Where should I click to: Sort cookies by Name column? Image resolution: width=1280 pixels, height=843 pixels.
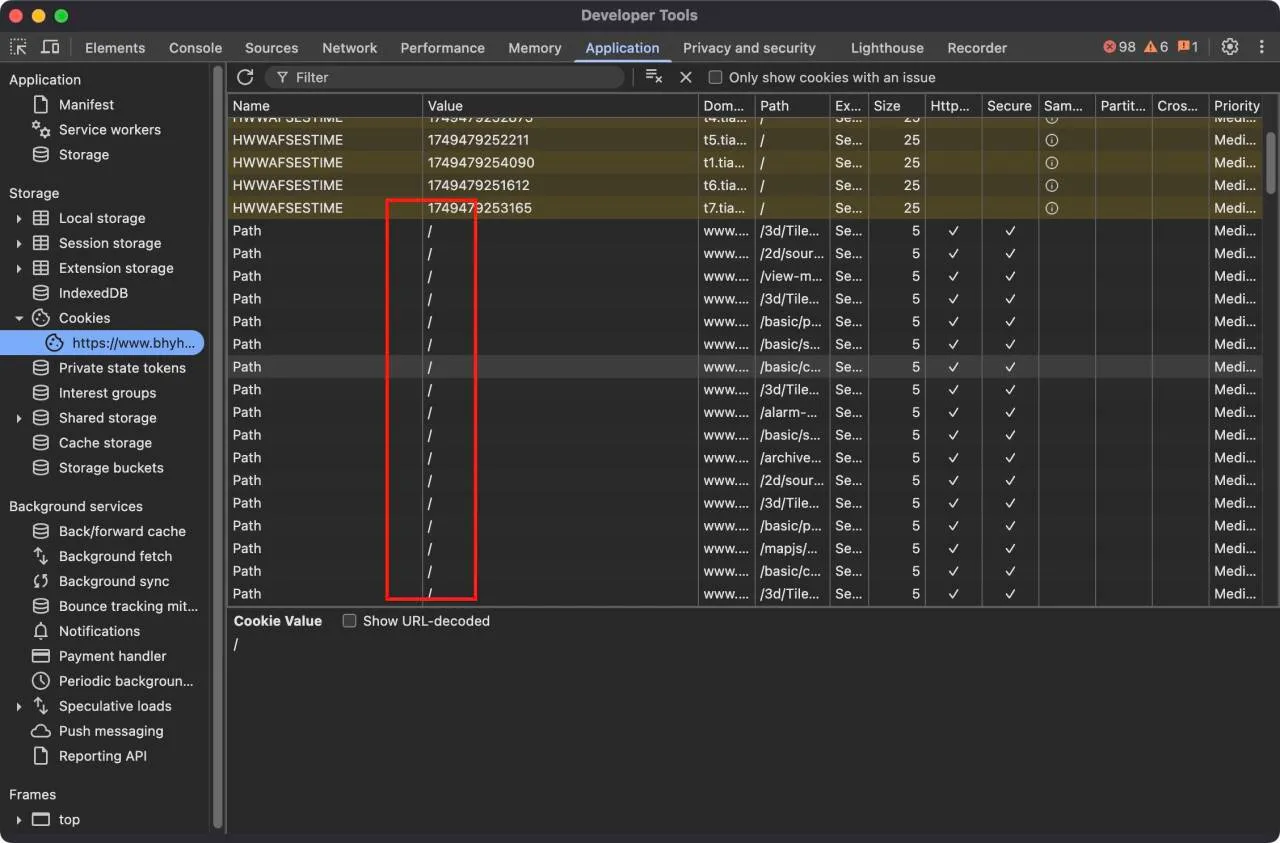coord(325,105)
